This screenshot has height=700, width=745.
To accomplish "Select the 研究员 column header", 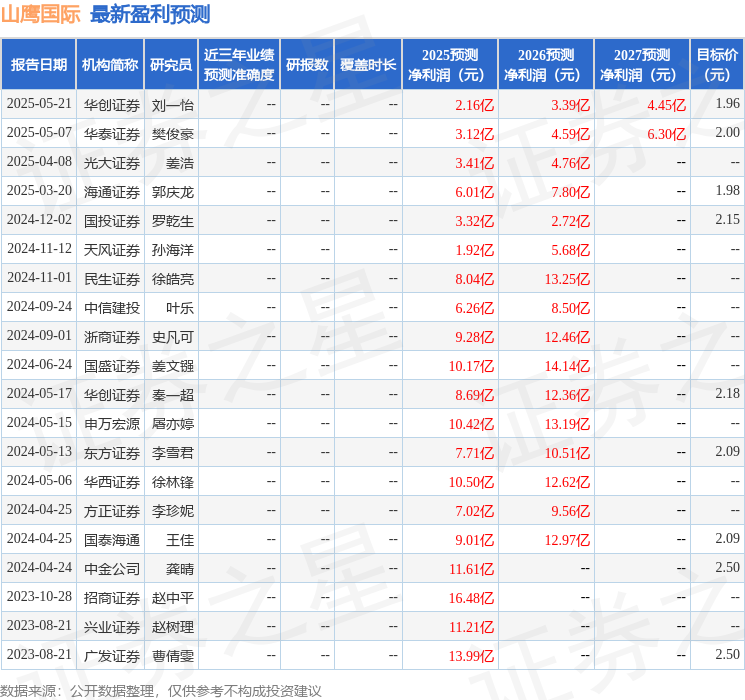I will 171,65.
